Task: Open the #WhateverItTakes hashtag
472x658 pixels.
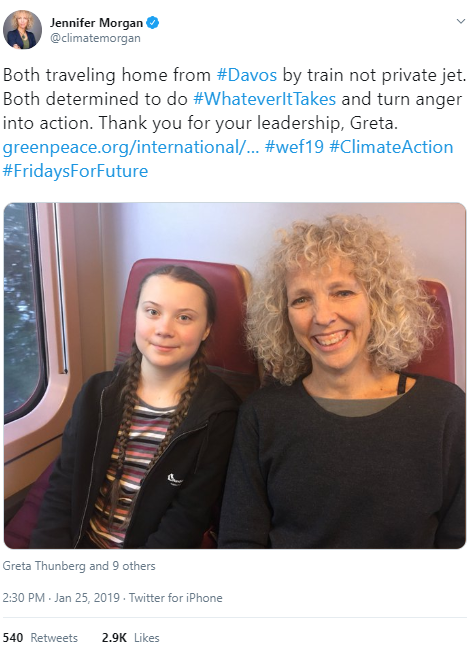Action: pyautogui.click(x=264, y=99)
